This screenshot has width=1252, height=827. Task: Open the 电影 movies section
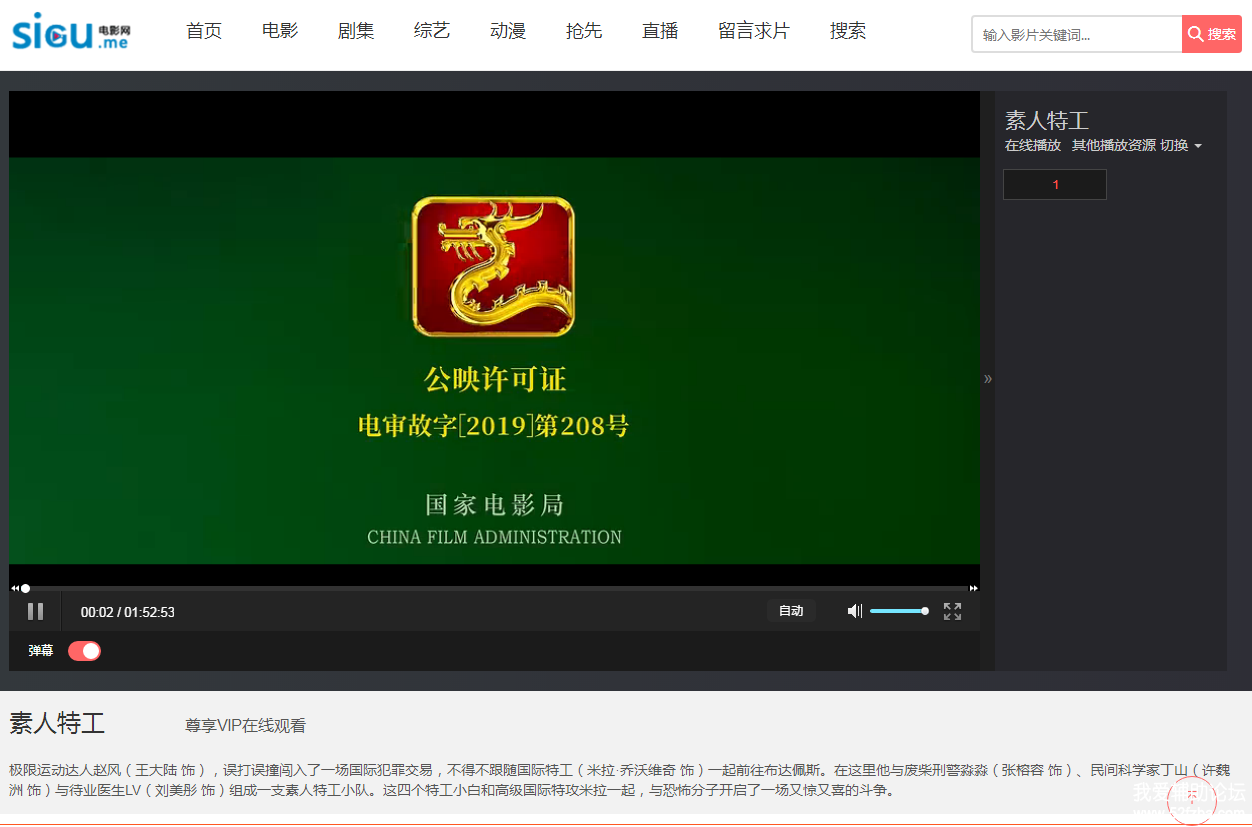tap(280, 31)
